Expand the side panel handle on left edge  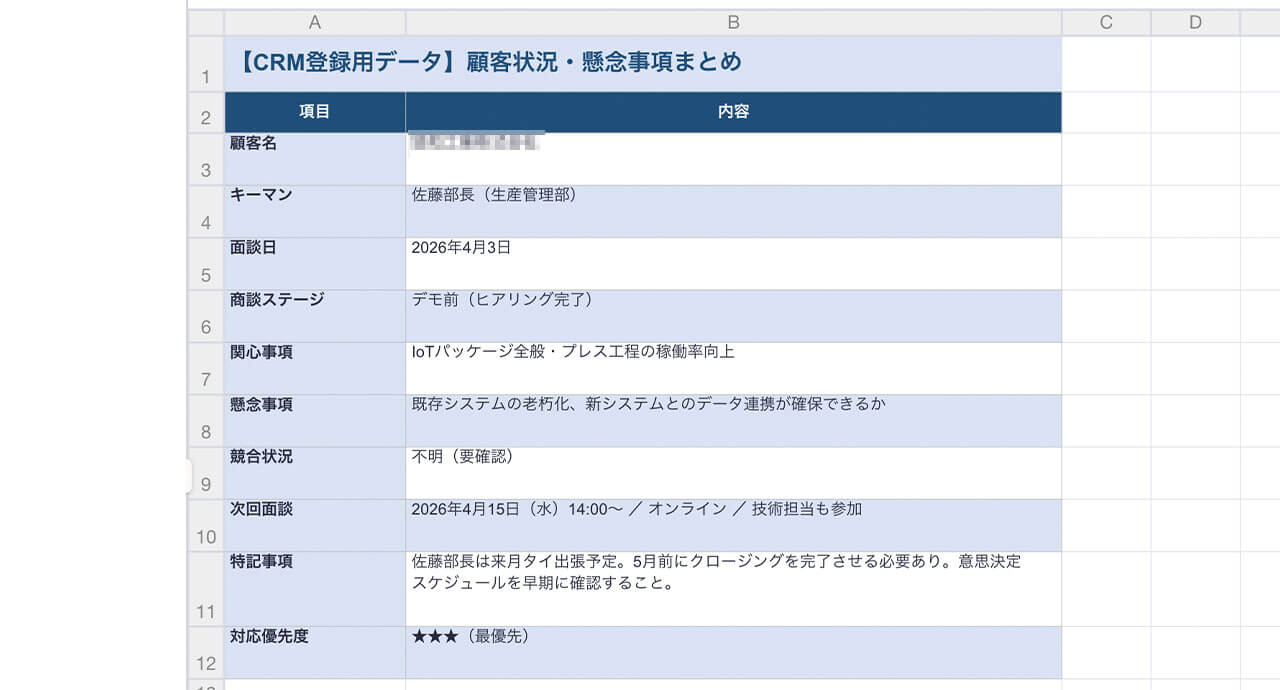click(188, 476)
